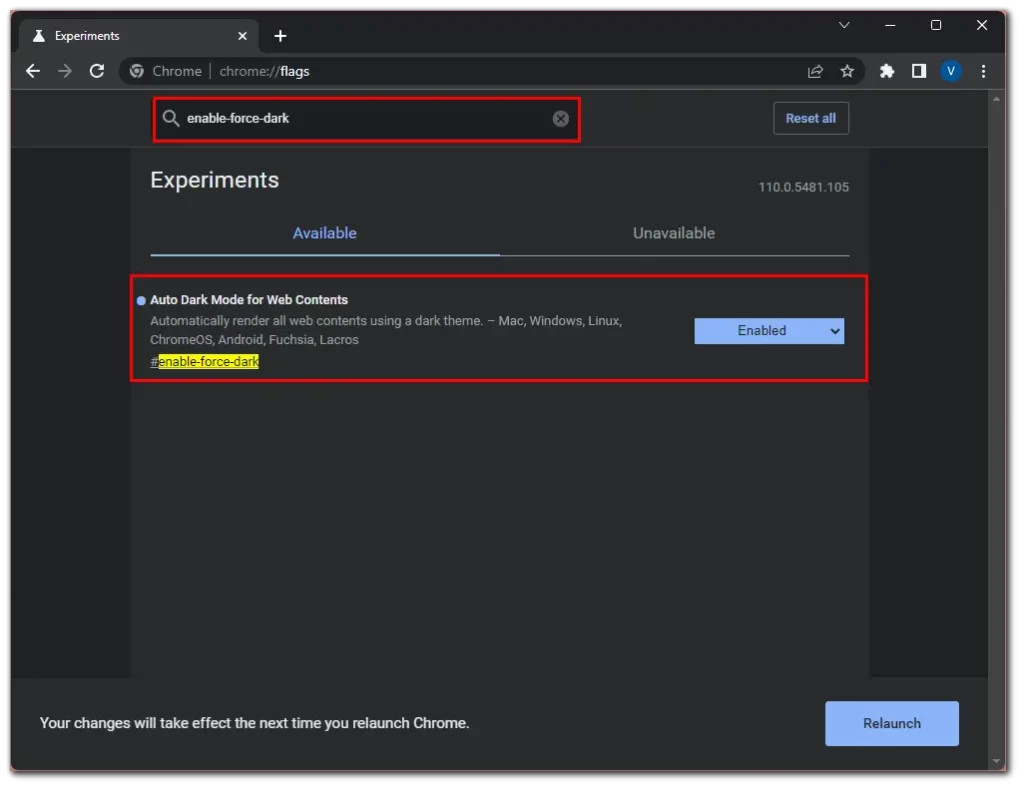This screenshot has width=1024, height=789.
Task: Toggle the side panel icon
Action: 919,71
